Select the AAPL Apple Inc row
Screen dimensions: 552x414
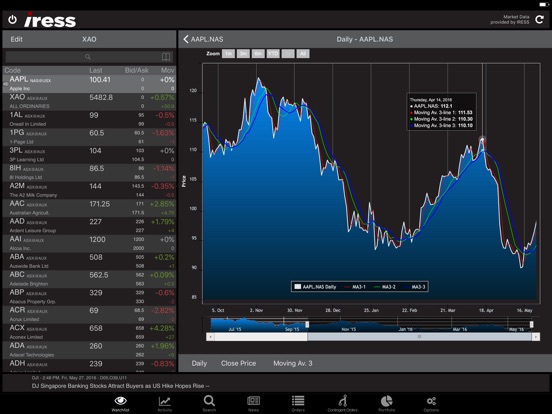tap(89, 84)
